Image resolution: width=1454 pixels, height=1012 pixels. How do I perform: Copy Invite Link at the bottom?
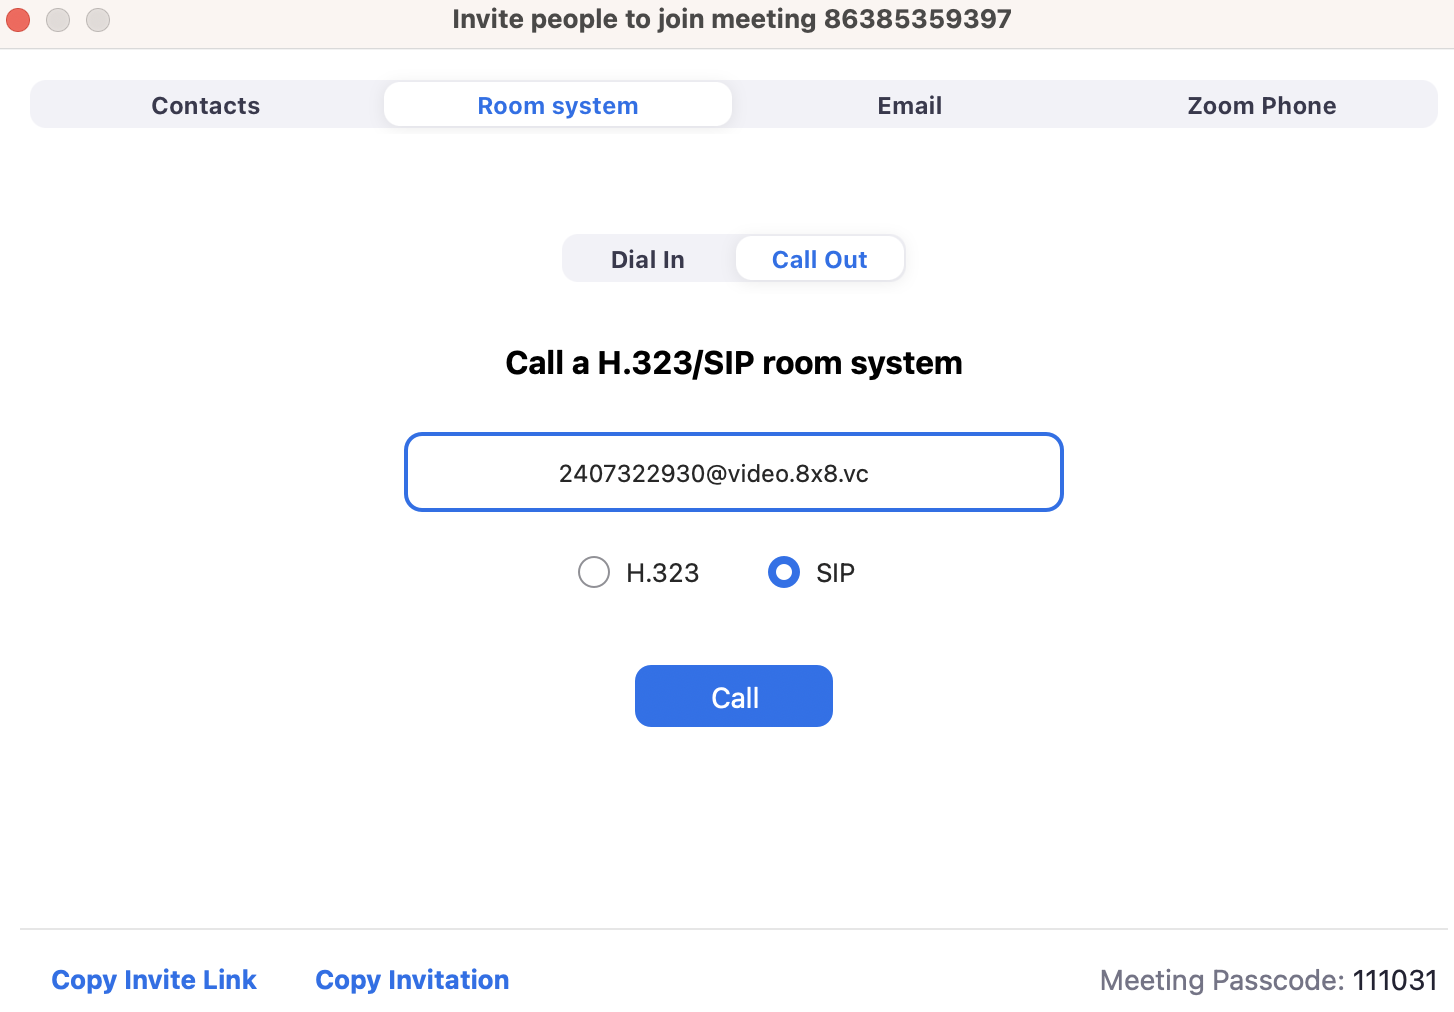coord(154,980)
